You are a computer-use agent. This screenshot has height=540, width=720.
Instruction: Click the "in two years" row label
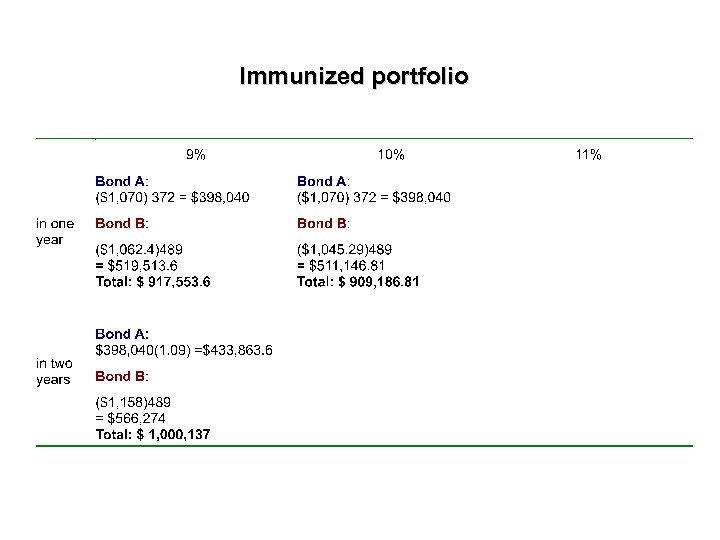pyautogui.click(x=54, y=371)
